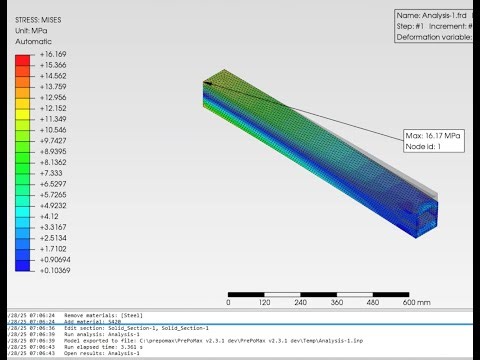Click the '360' scale bar label
This screenshot has height=360, width=480.
point(337,302)
